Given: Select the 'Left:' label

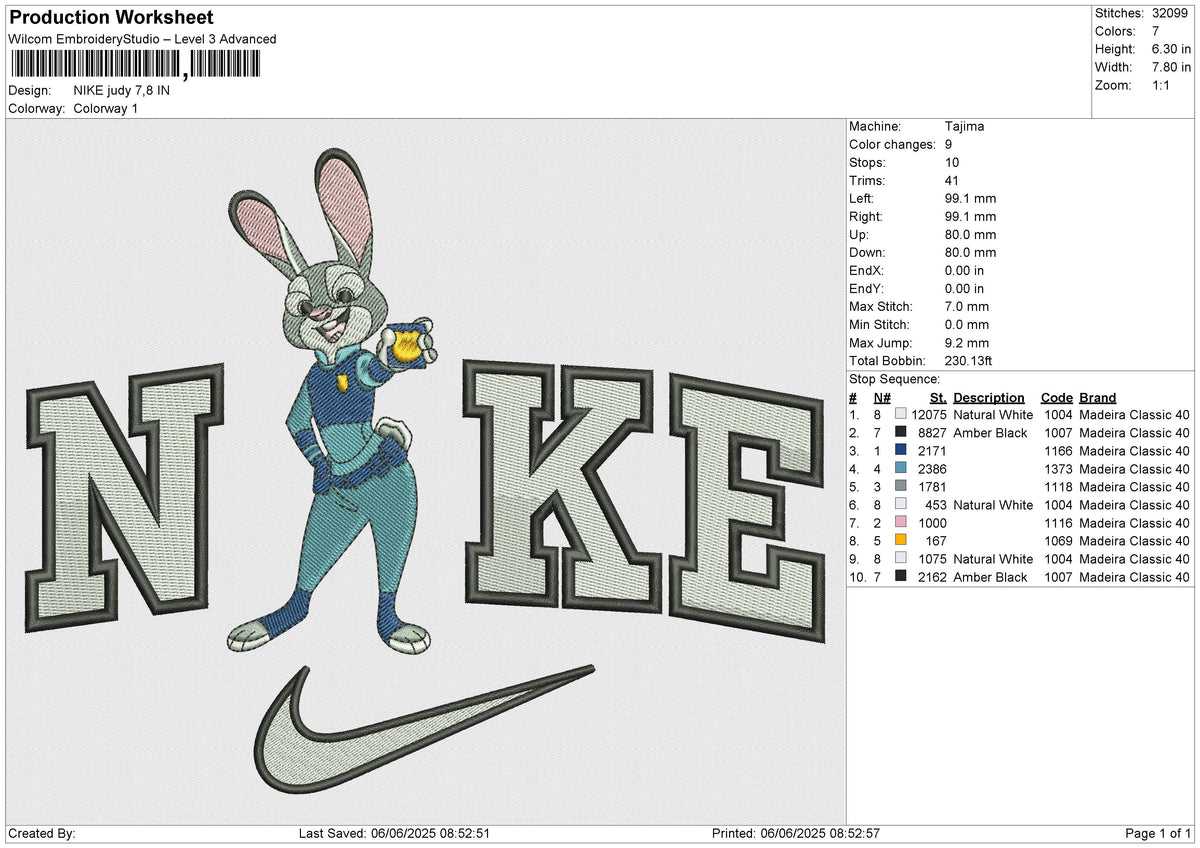Looking at the screenshot, I should pyautogui.click(x=863, y=199).
